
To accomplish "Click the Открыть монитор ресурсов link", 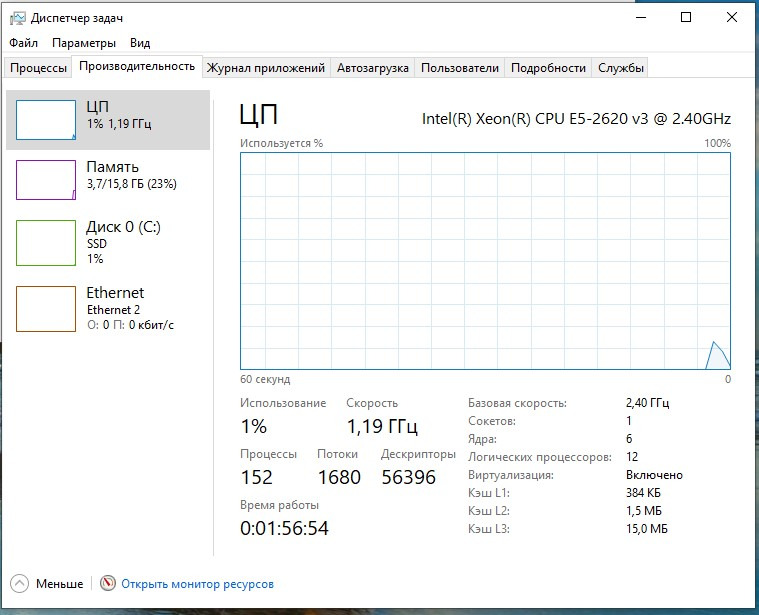I will pos(197,584).
